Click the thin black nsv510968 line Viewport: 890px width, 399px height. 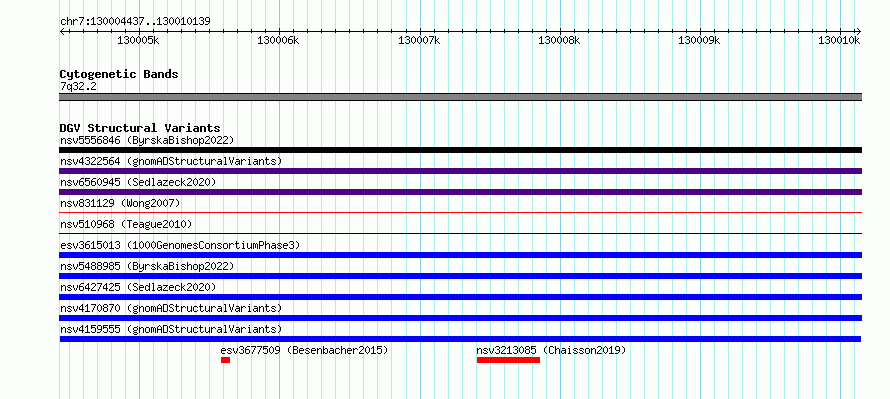[460, 233]
